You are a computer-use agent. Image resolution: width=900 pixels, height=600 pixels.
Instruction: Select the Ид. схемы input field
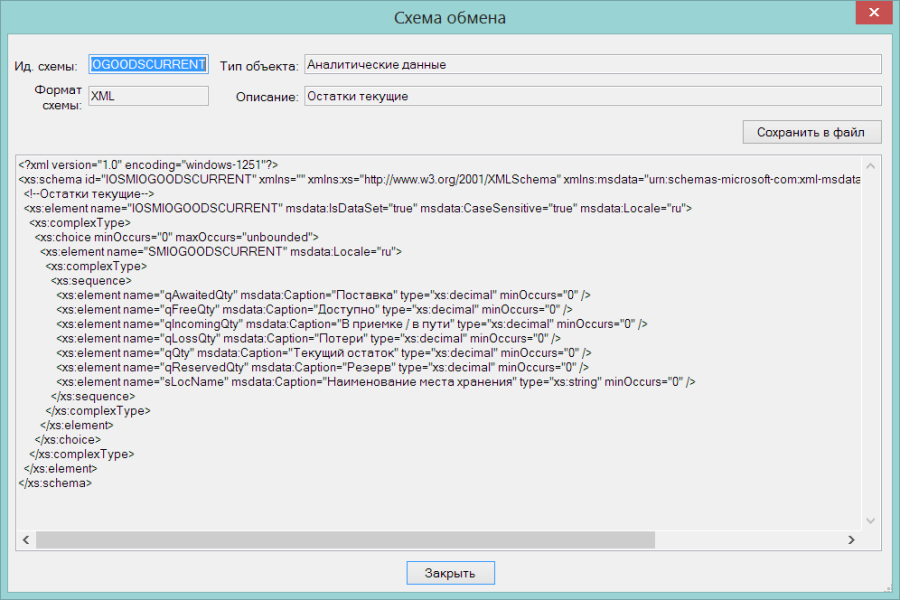pos(149,64)
